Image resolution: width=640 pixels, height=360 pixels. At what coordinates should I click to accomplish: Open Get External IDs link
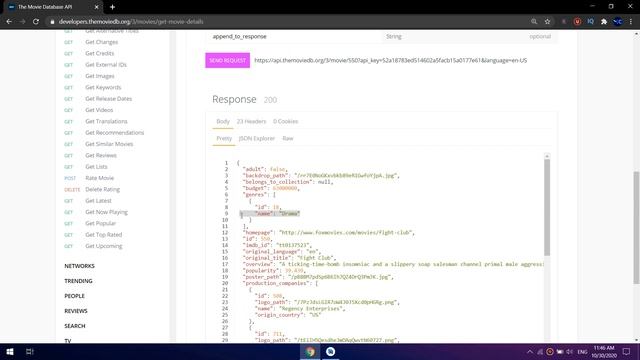pyautogui.click(x=106, y=64)
